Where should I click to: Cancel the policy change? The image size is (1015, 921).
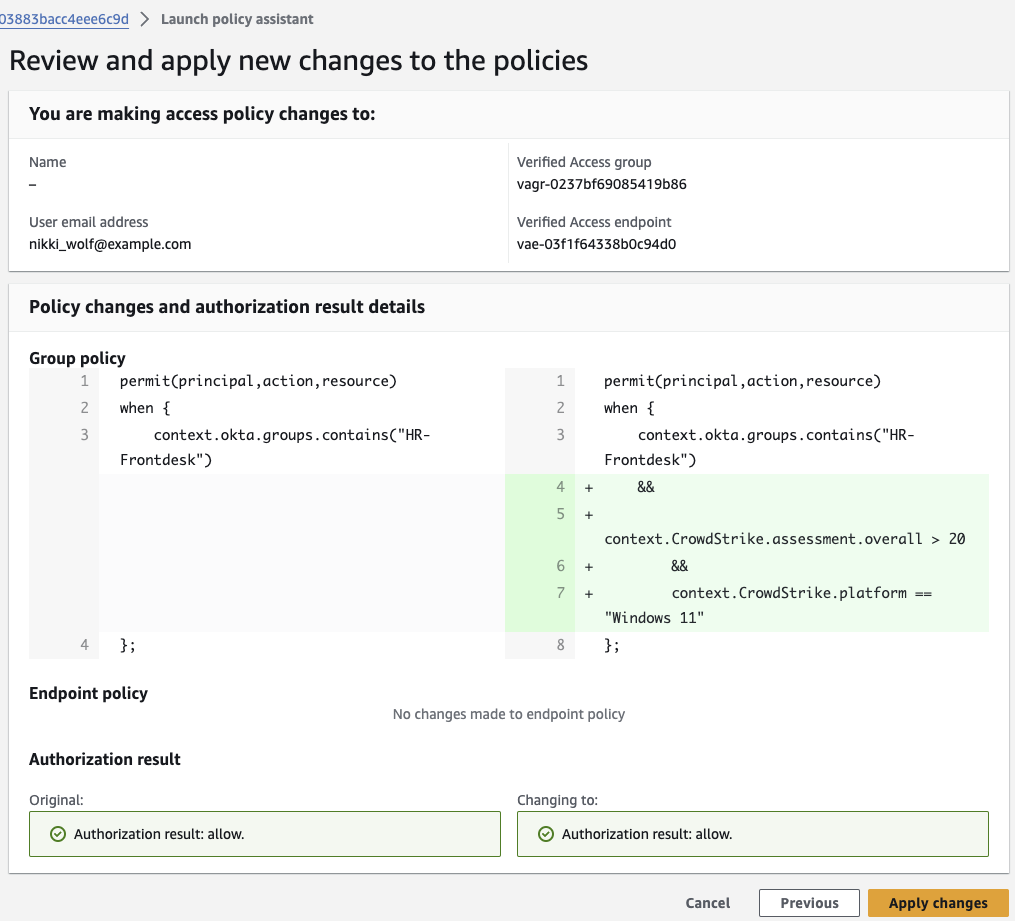tap(707, 902)
